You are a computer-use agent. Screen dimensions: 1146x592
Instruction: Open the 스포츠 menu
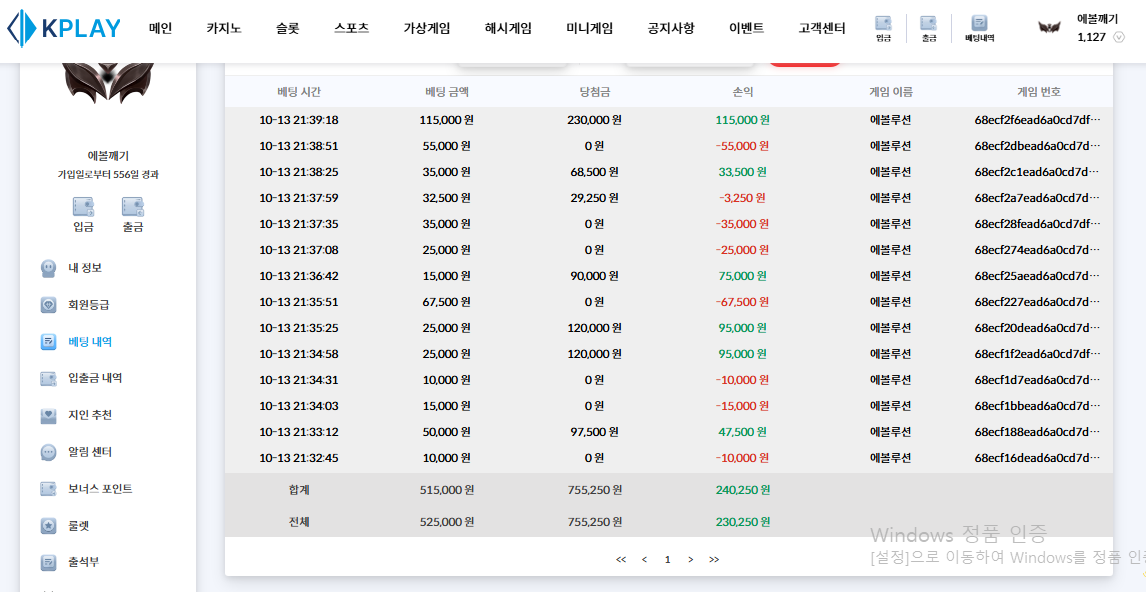tap(351, 28)
